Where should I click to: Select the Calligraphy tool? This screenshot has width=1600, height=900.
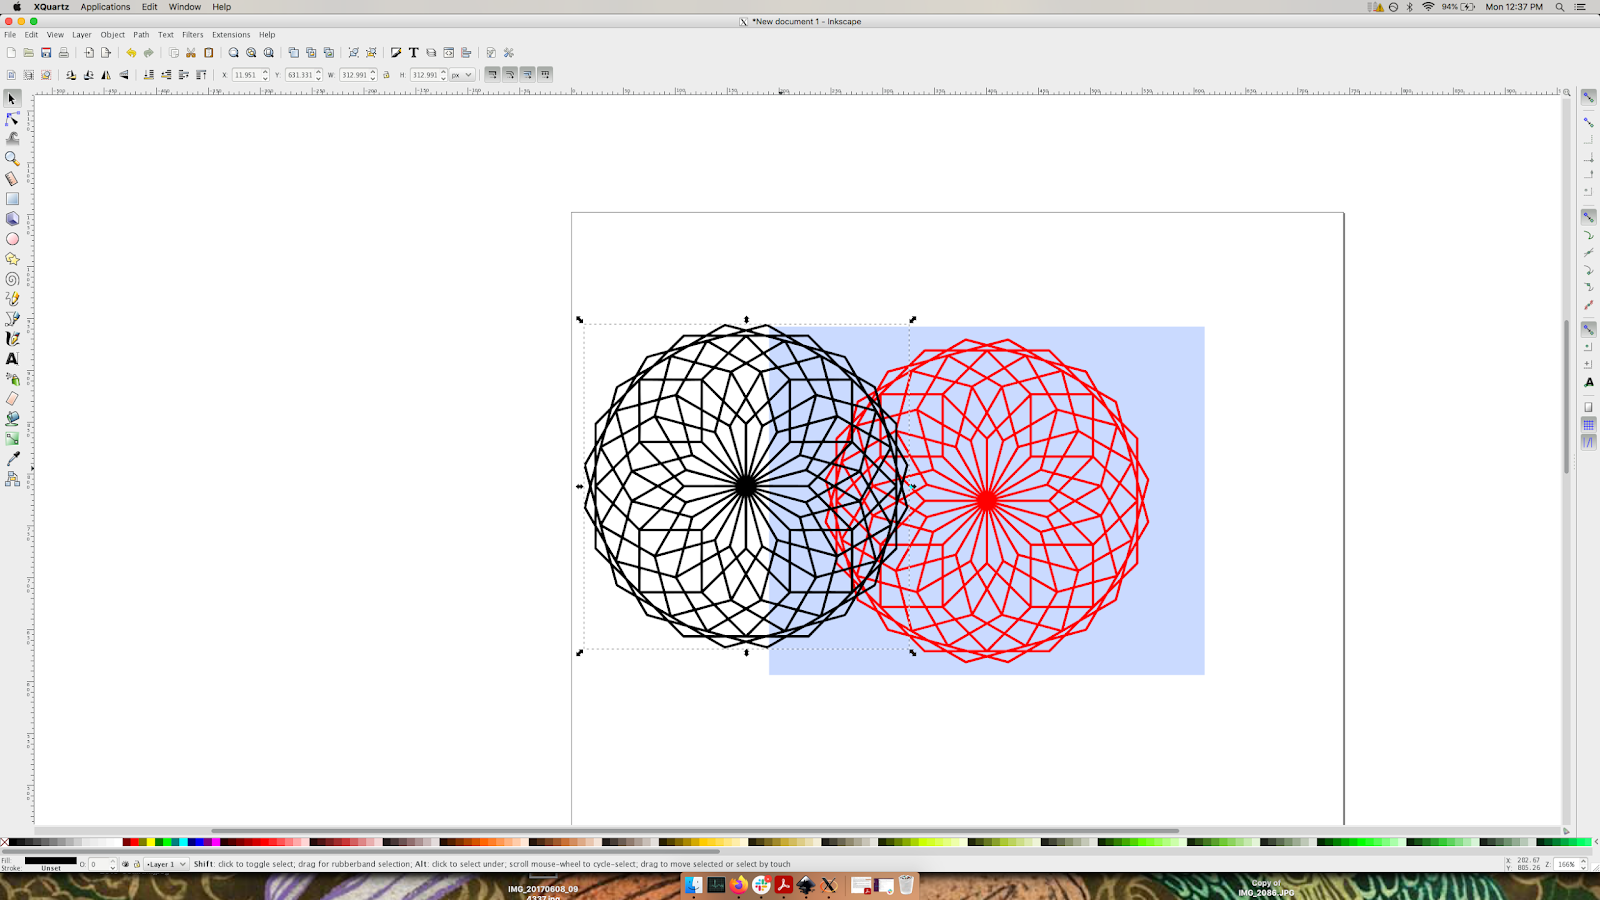click(x=12, y=338)
